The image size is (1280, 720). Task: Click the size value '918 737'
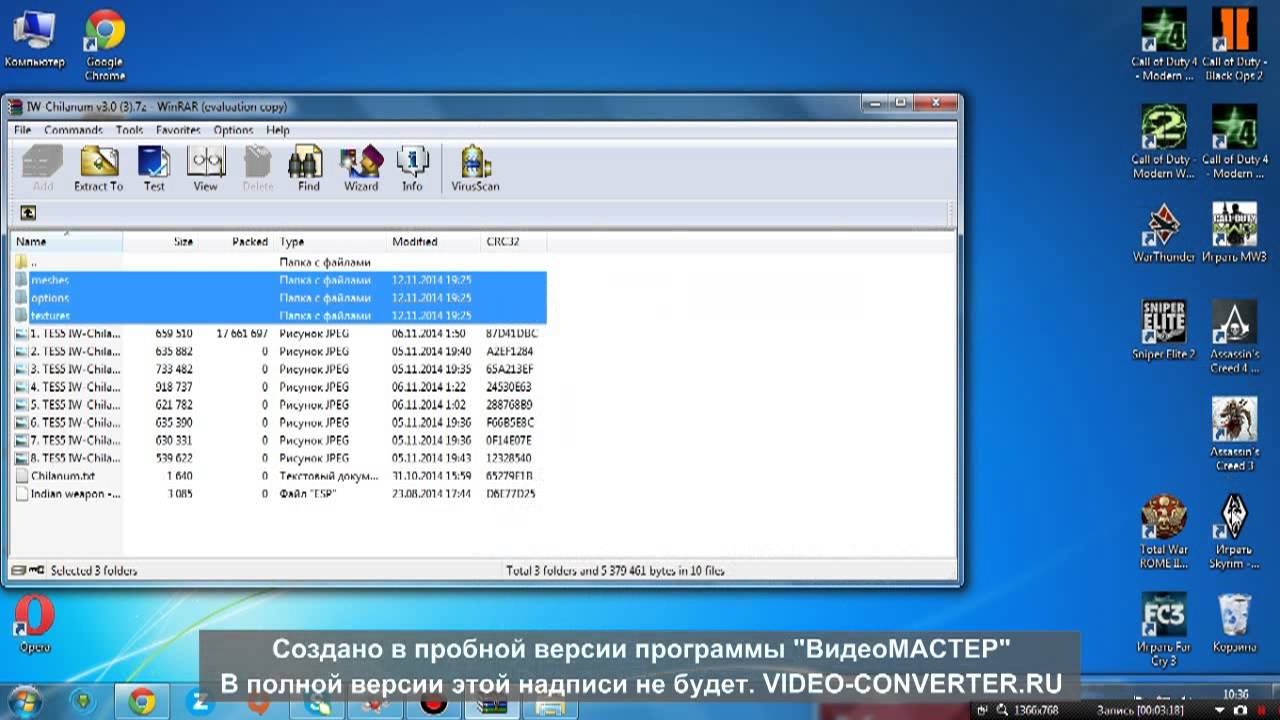(x=174, y=387)
